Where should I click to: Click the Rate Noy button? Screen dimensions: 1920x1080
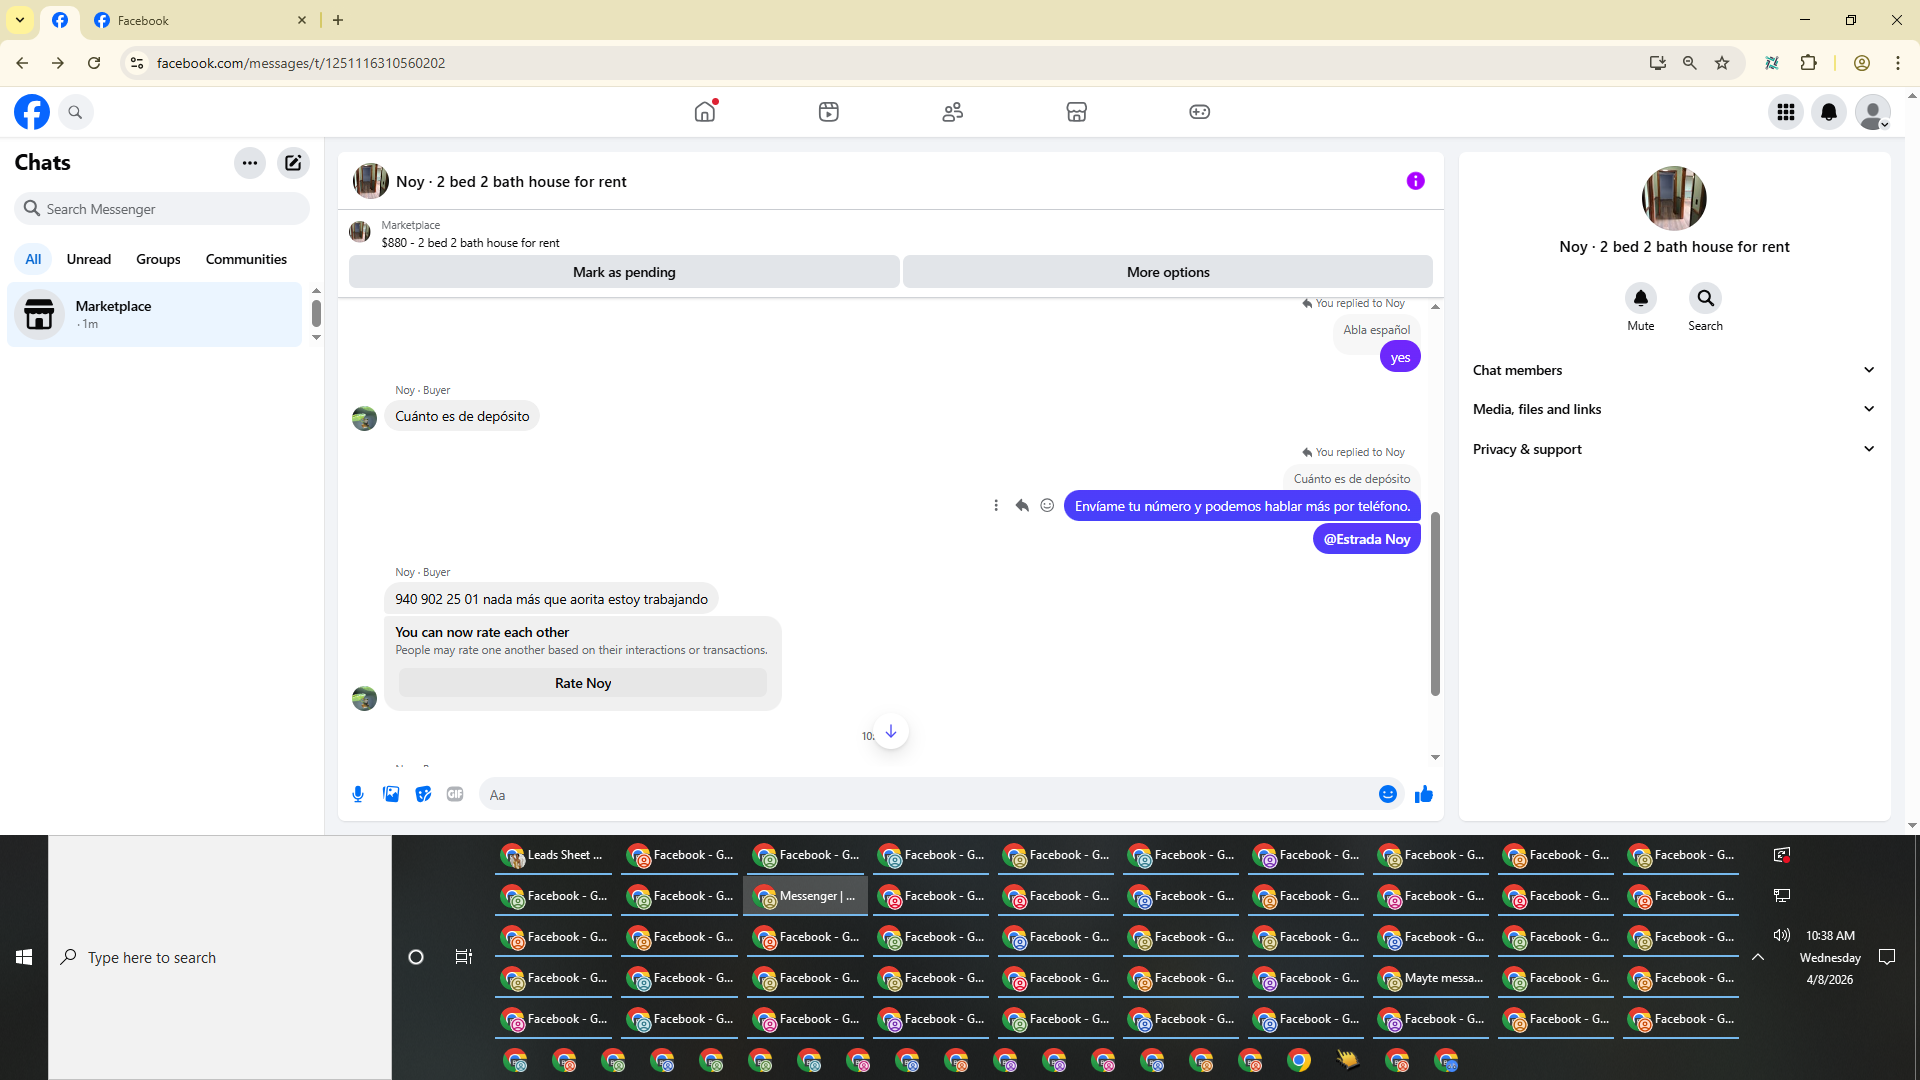point(583,683)
